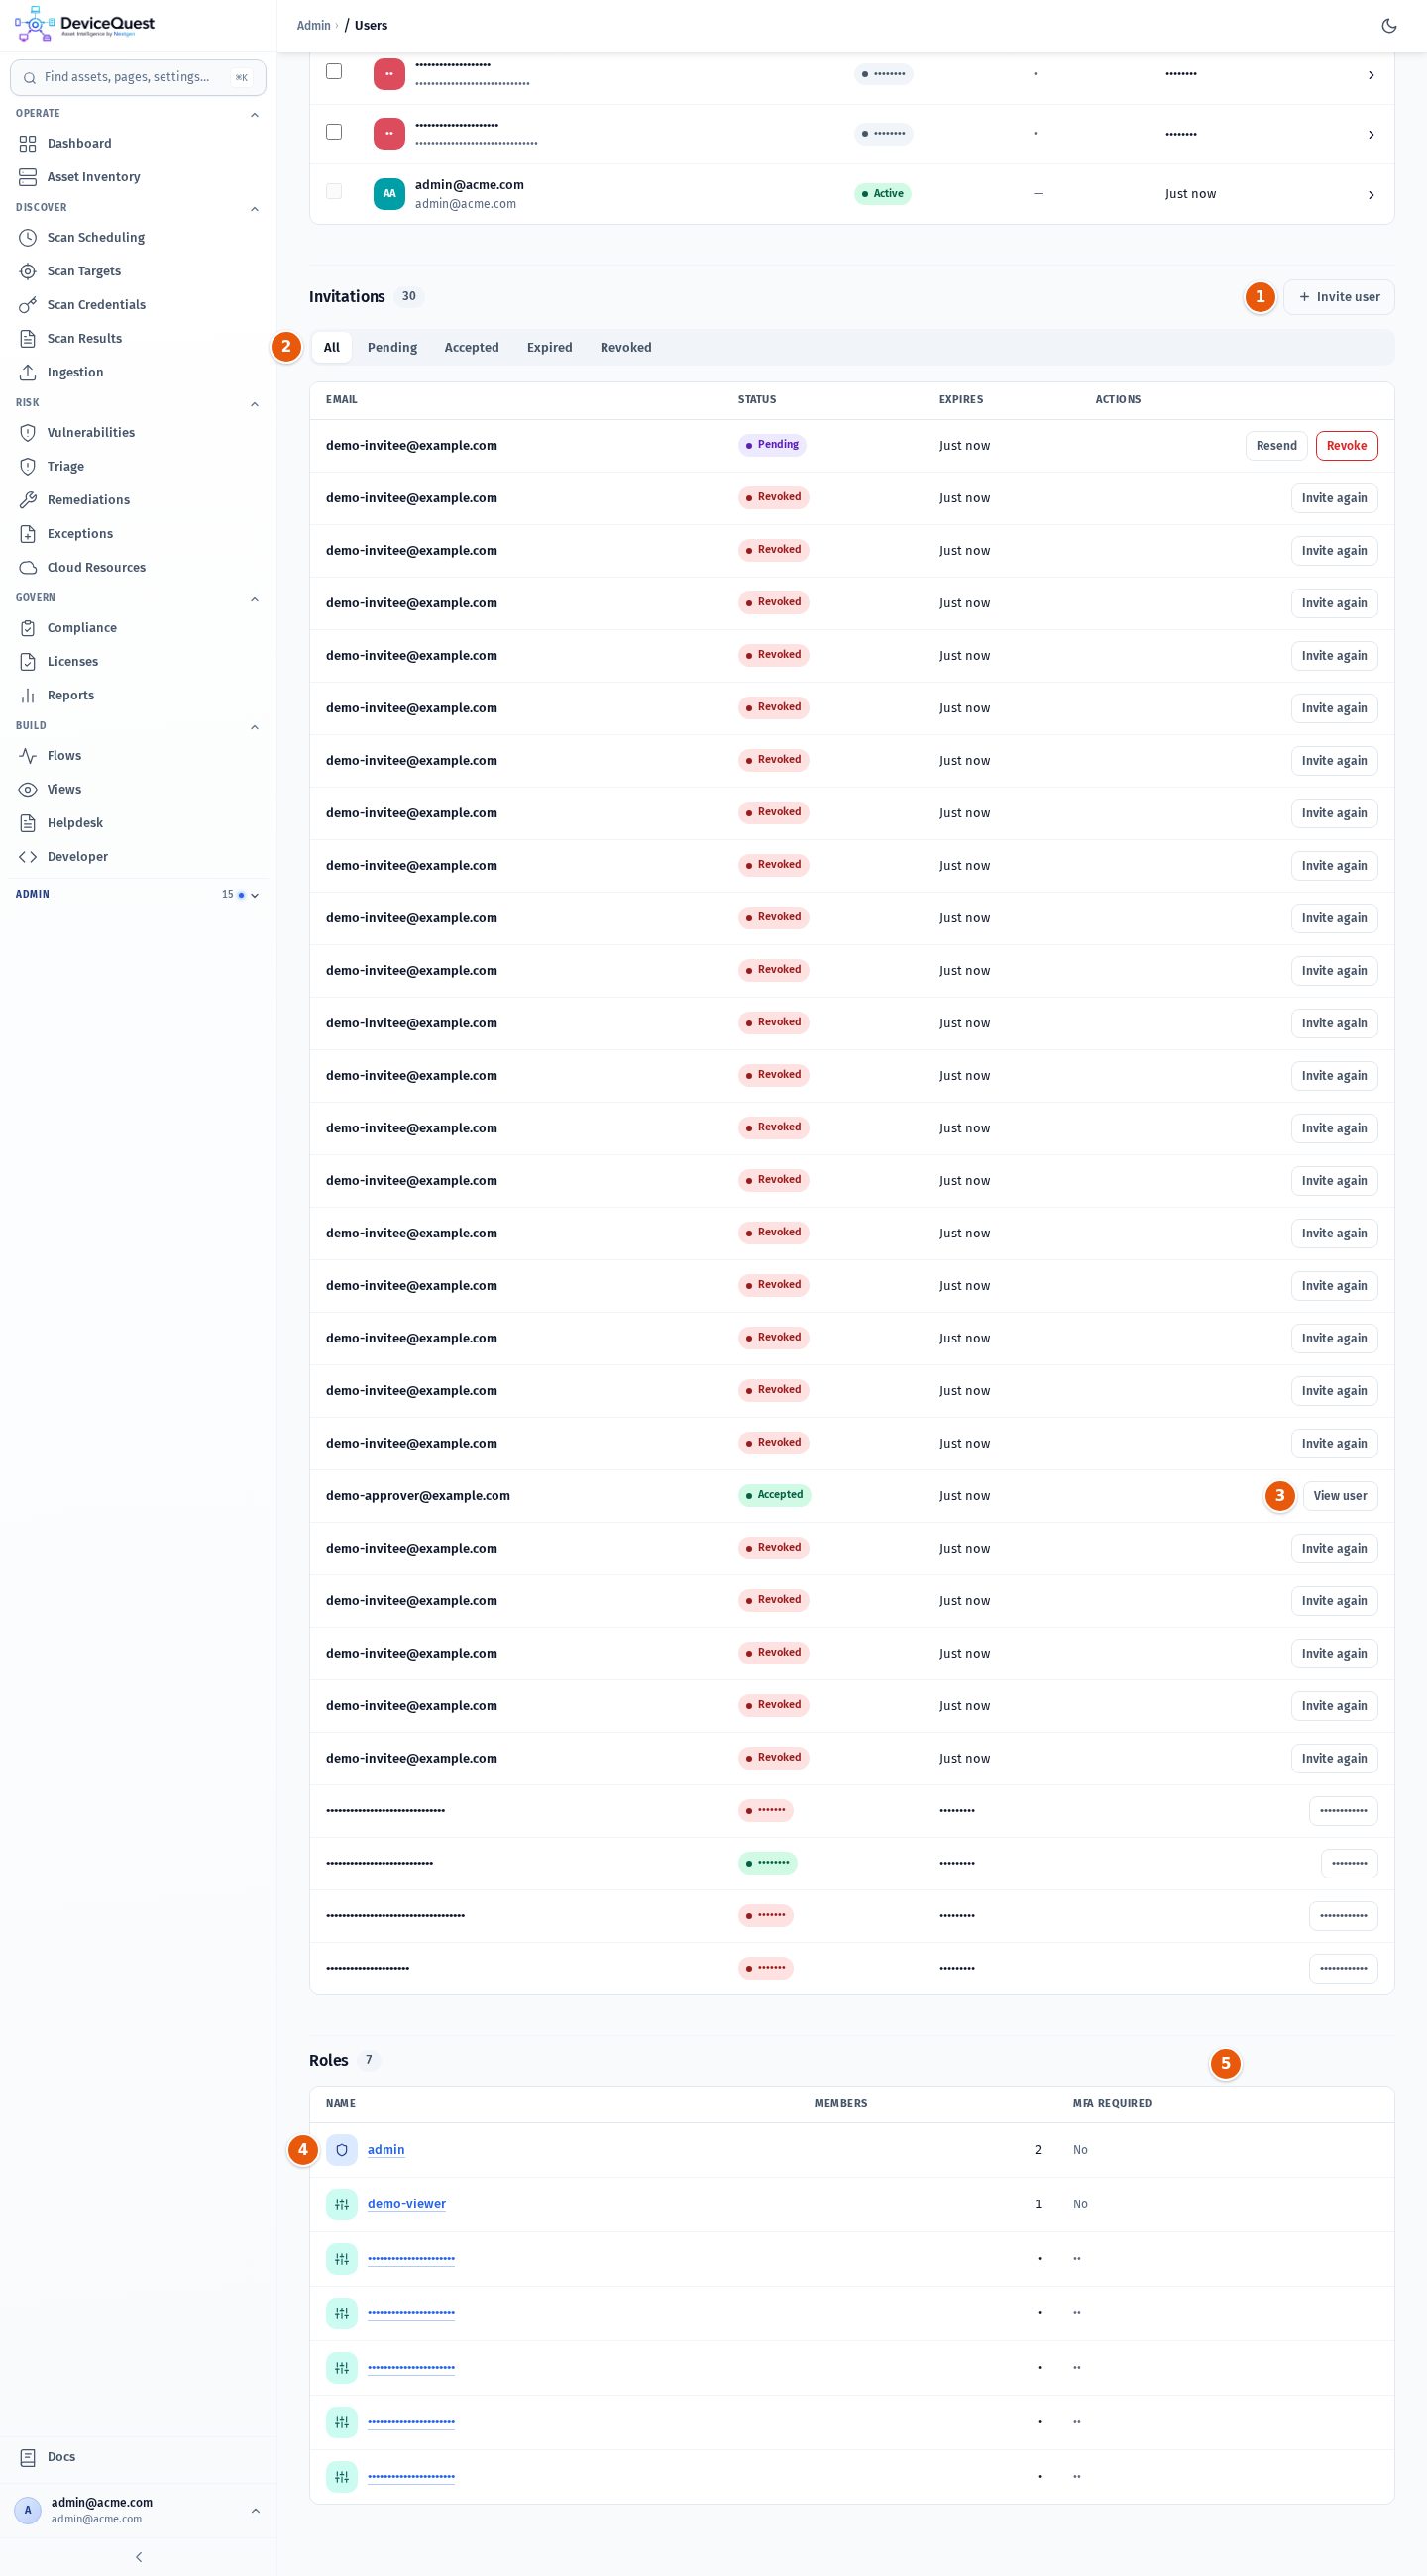Click the DeviceQuest logo

[x=85, y=24]
